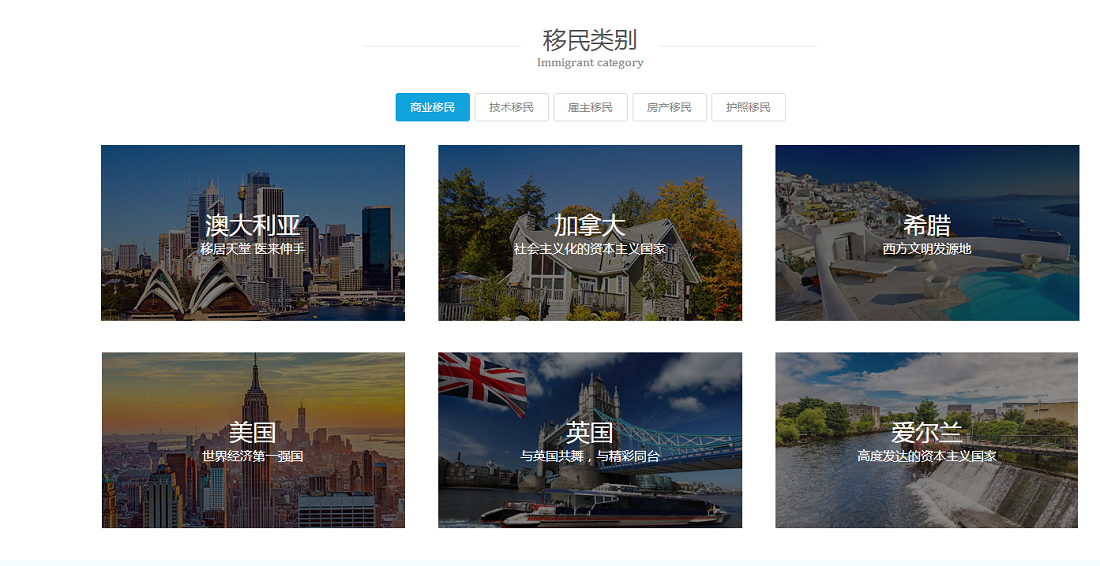Click the 希腊 title text
This screenshot has width=1100, height=566.
click(x=927, y=225)
